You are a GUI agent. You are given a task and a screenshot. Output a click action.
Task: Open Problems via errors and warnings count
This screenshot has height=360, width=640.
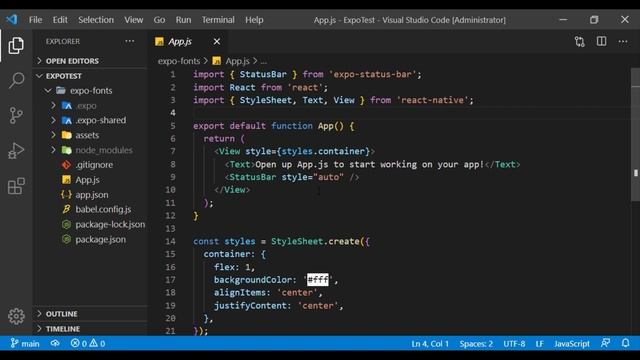coord(88,344)
